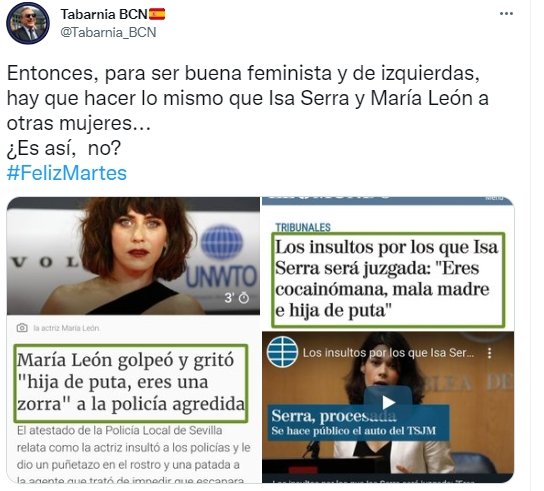This screenshot has height=491, width=544.
Task: Click the article summary about Policía Local
Action: (x=134, y=456)
